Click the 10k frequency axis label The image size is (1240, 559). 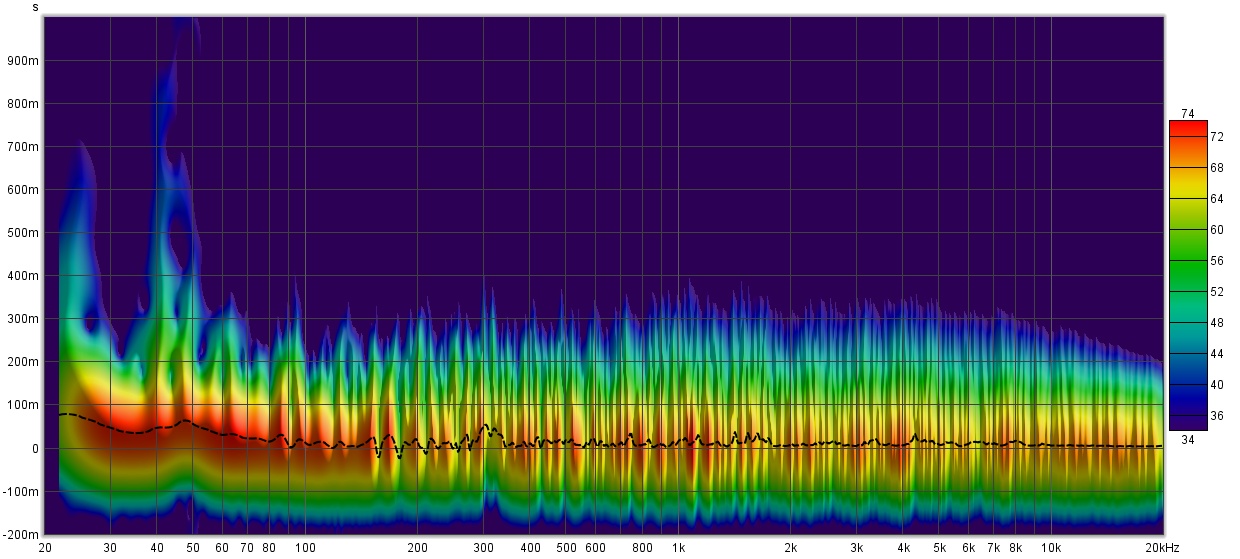1050,548
